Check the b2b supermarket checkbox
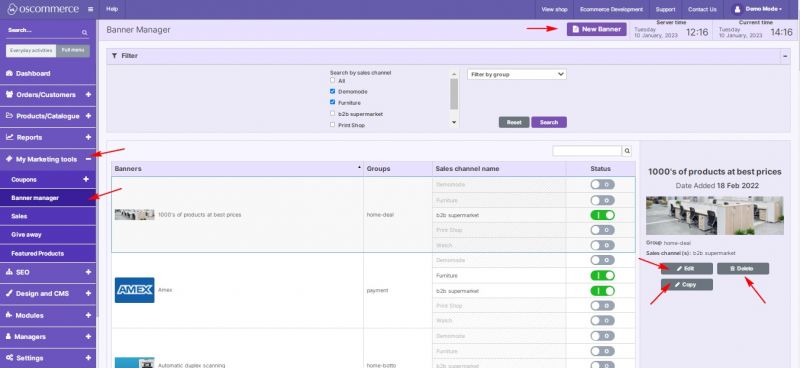Viewport: 800px width, 368px height. pyautogui.click(x=333, y=114)
